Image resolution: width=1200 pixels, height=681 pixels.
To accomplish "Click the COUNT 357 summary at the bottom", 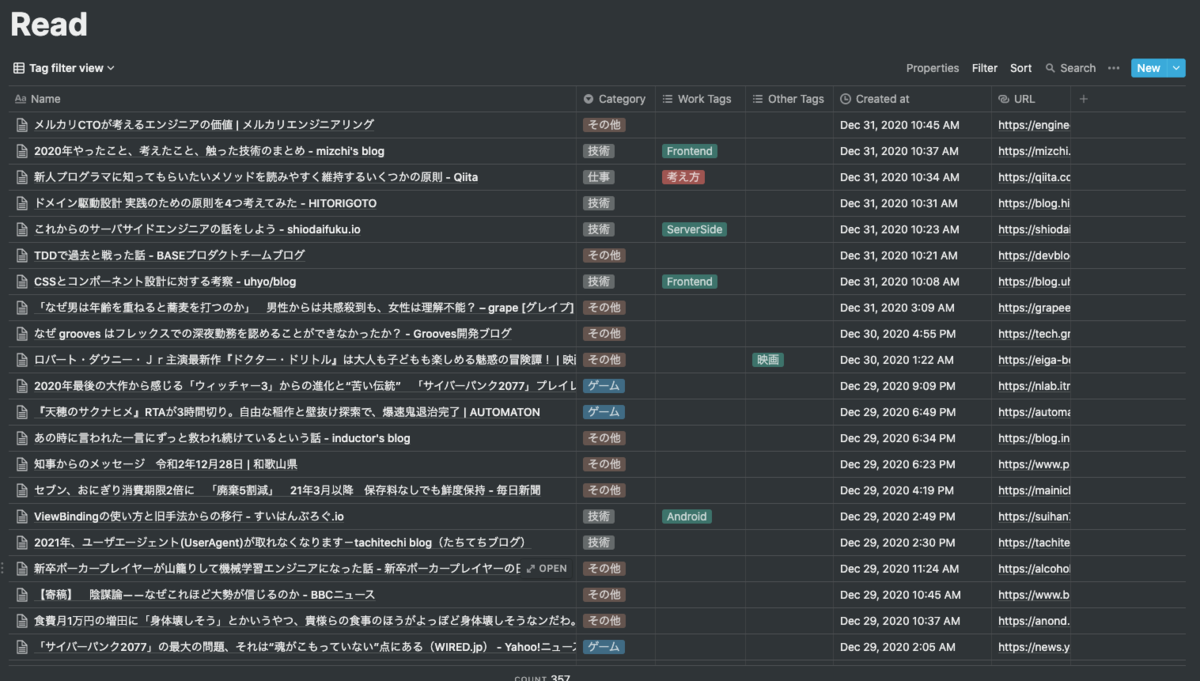I will coord(542,678).
